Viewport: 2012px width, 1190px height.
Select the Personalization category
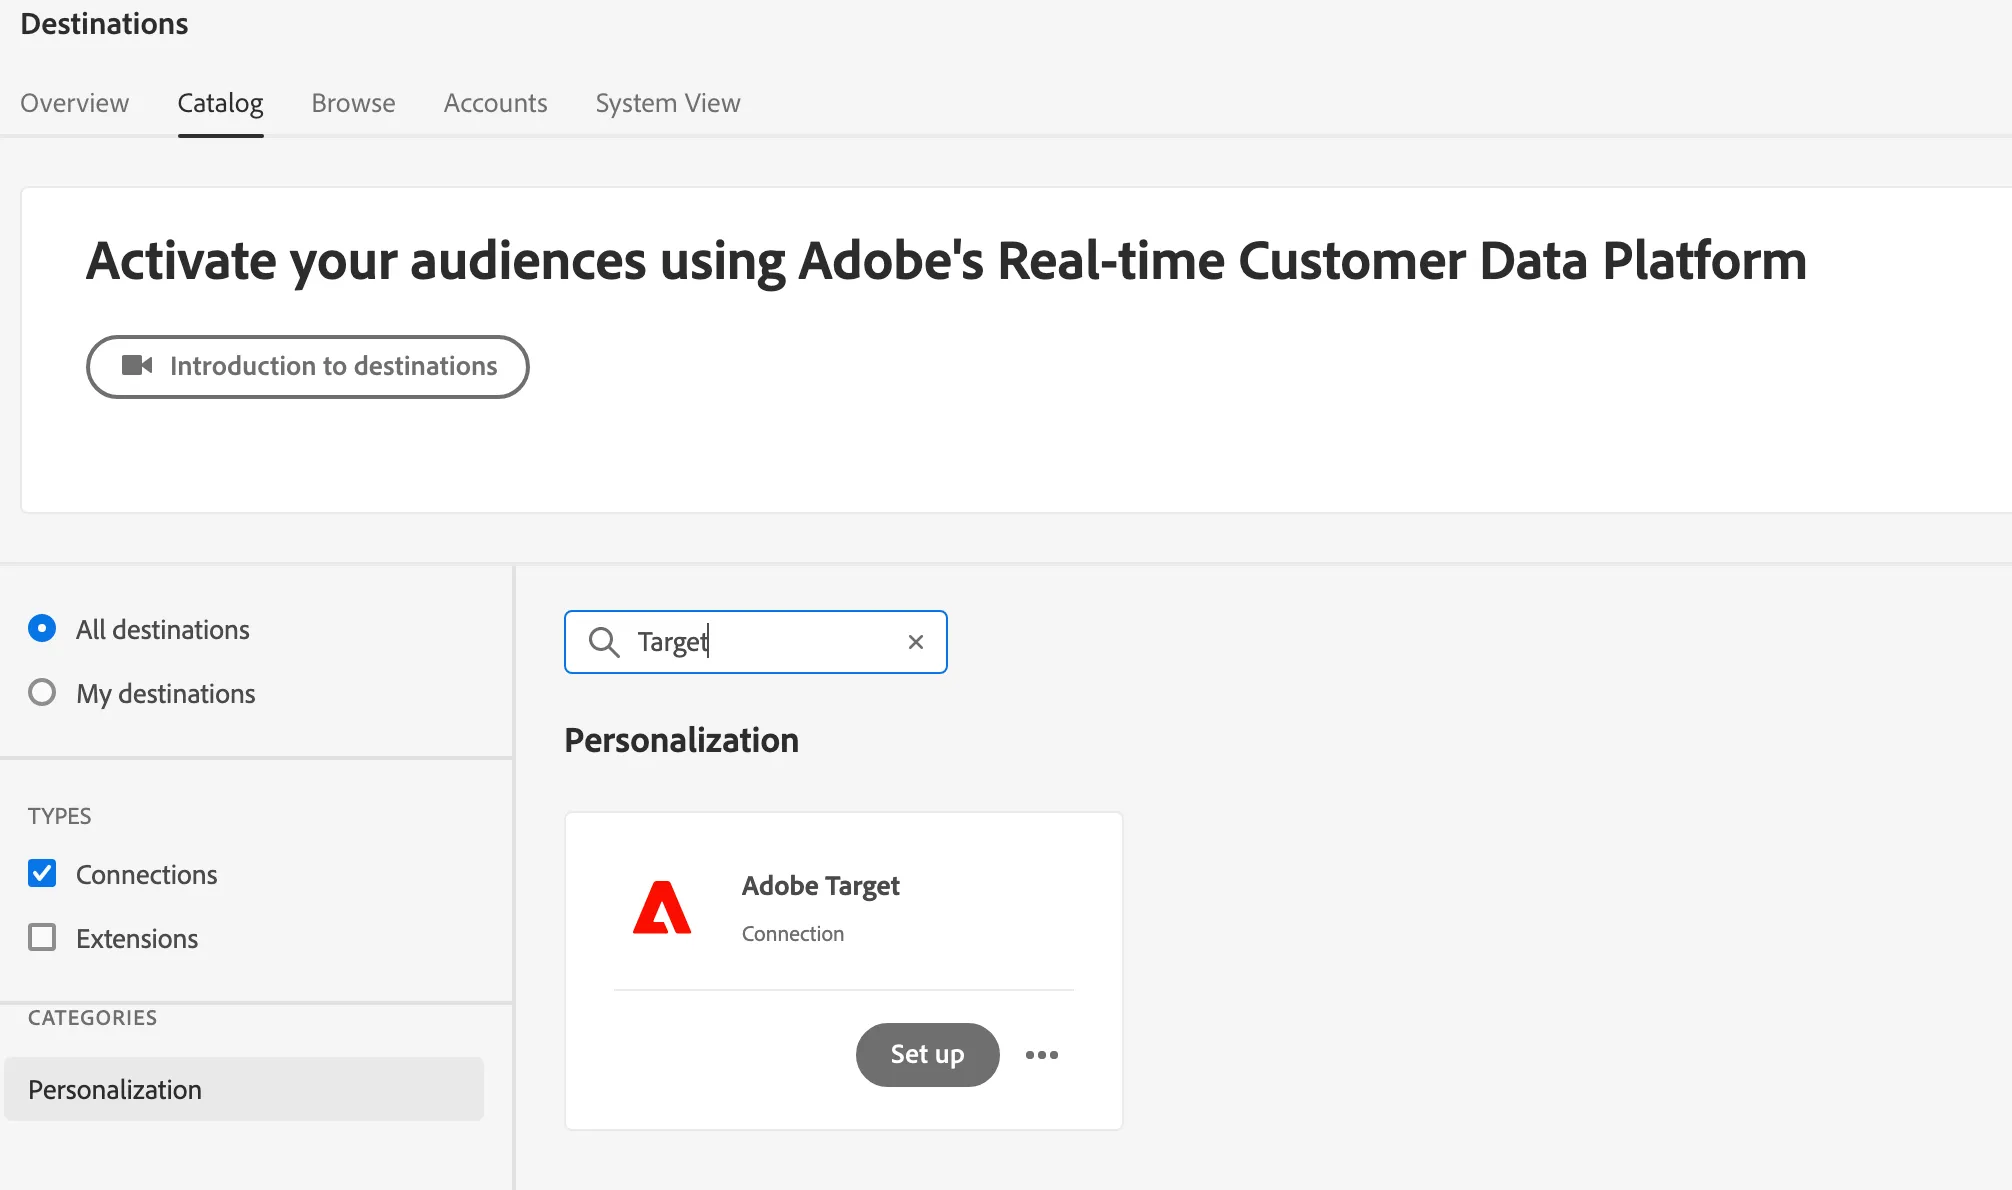[x=244, y=1089]
